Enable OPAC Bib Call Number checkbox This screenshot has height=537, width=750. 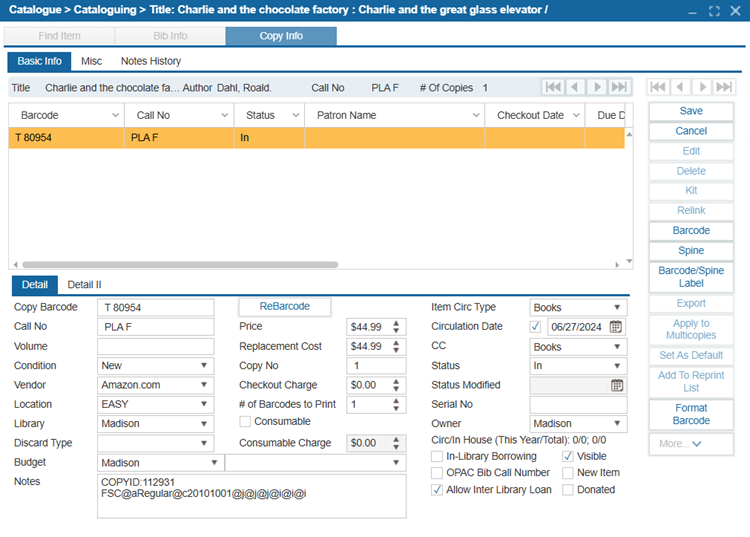click(437, 473)
